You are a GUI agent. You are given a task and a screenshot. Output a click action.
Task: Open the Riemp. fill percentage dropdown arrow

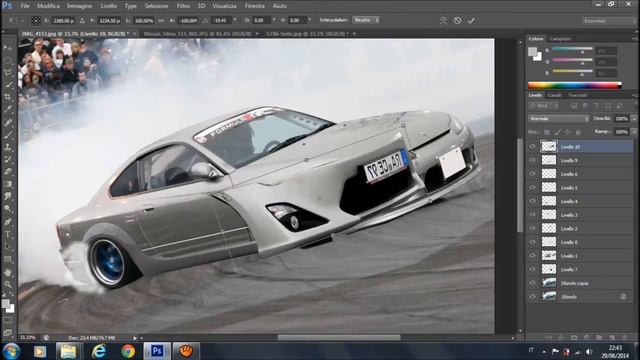(x=634, y=132)
